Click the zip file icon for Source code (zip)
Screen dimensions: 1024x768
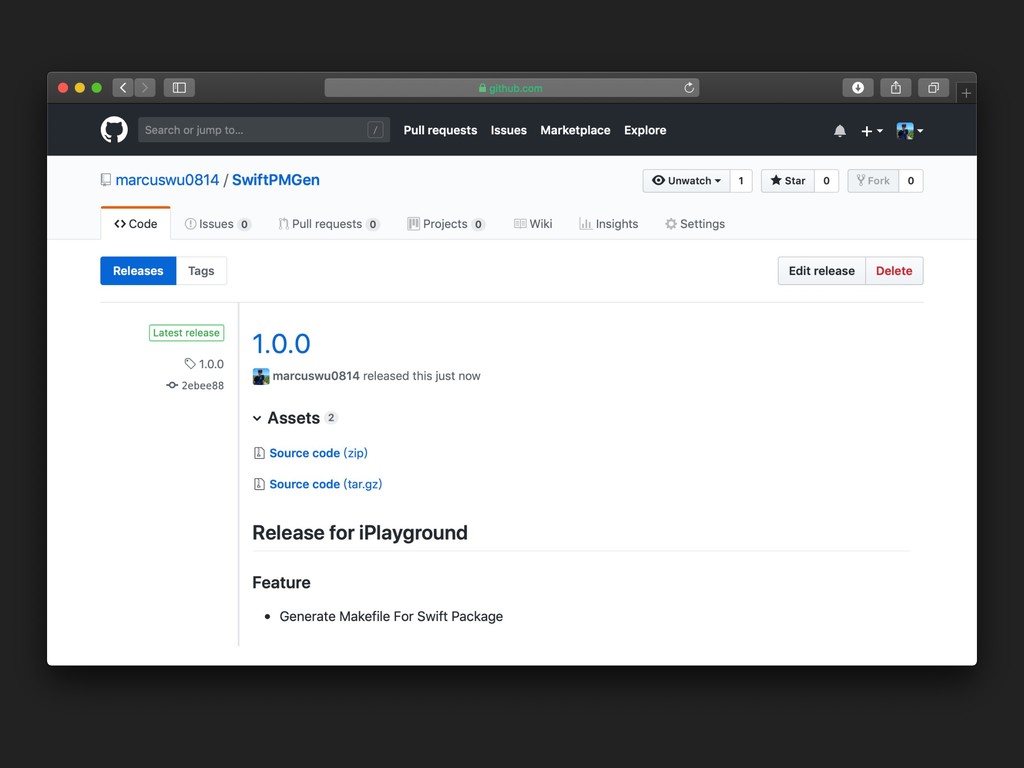[x=259, y=453]
